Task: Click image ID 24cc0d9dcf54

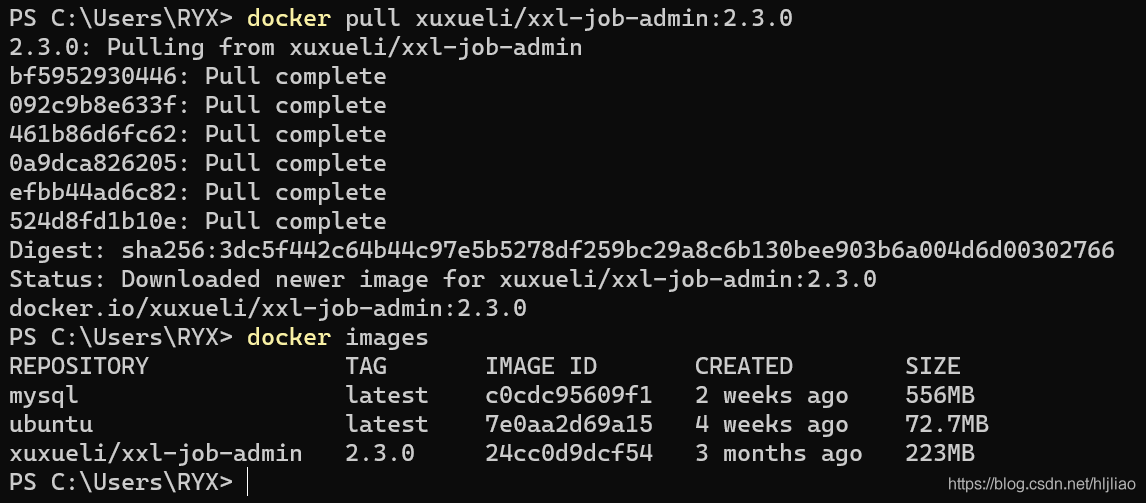Action: pyautogui.click(x=568, y=453)
